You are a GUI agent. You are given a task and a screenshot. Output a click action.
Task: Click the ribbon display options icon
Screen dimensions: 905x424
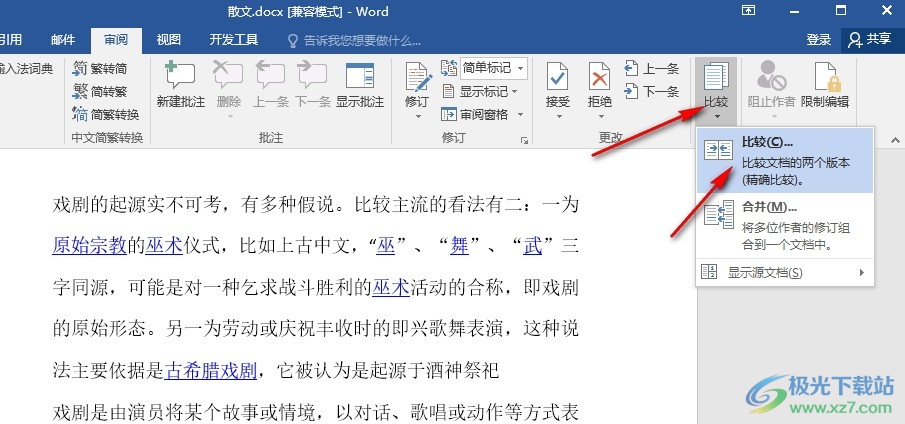pos(749,10)
